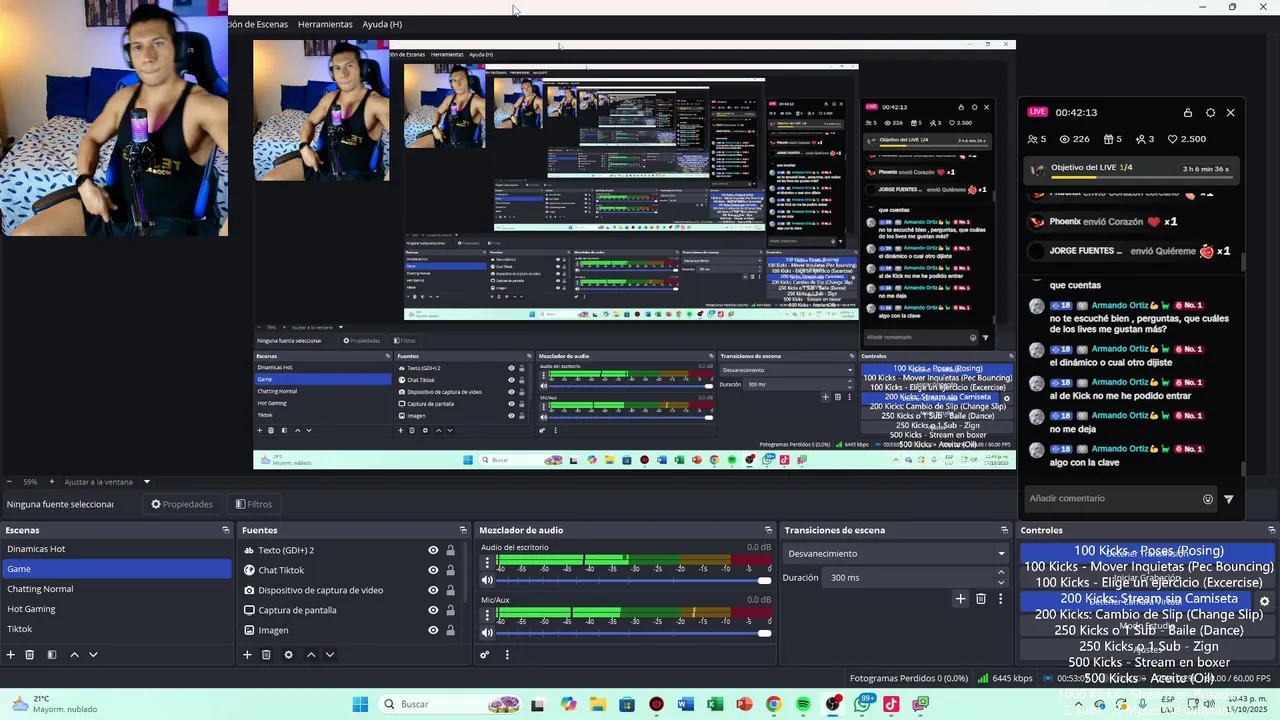Add a new source in Fuentes panel
This screenshot has width=1280, height=720.
[247, 655]
